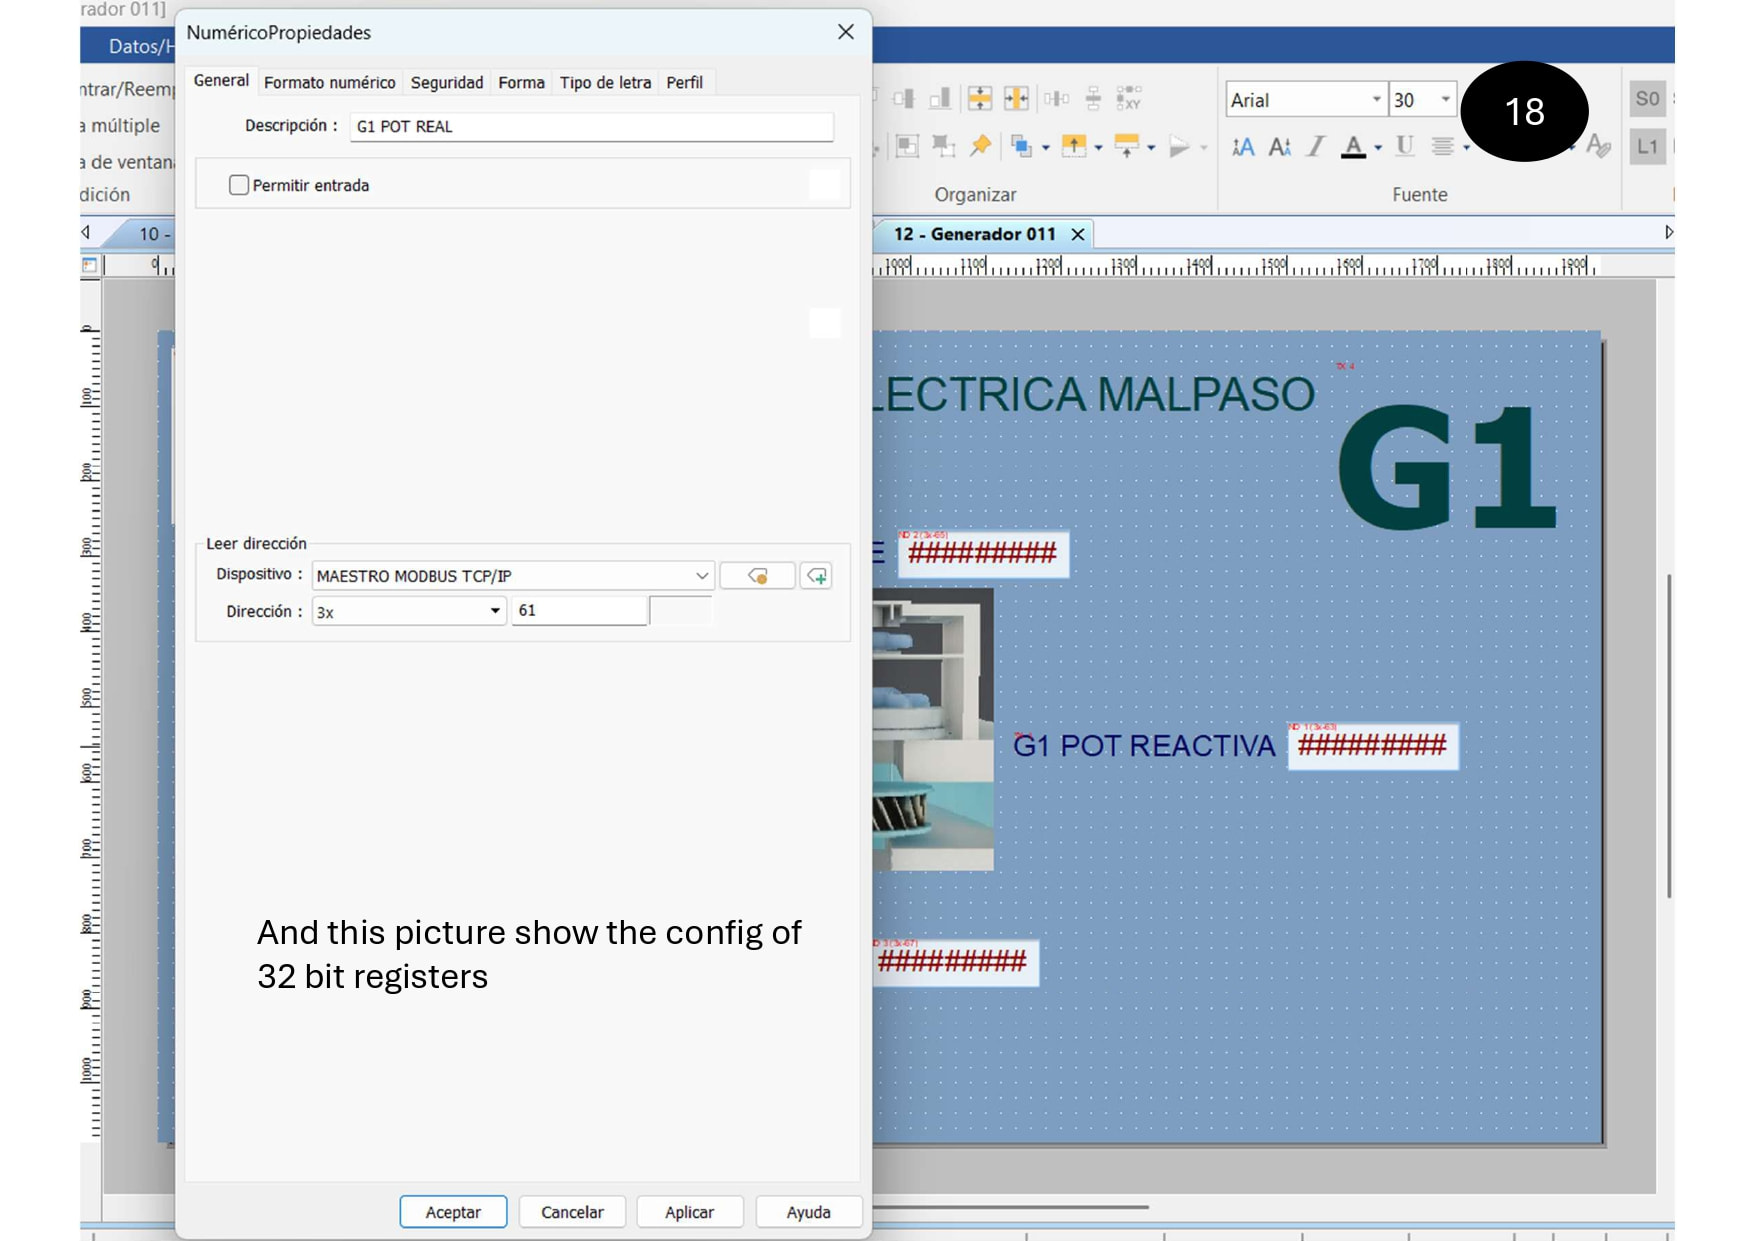Click the increase font size icon

tap(1243, 147)
